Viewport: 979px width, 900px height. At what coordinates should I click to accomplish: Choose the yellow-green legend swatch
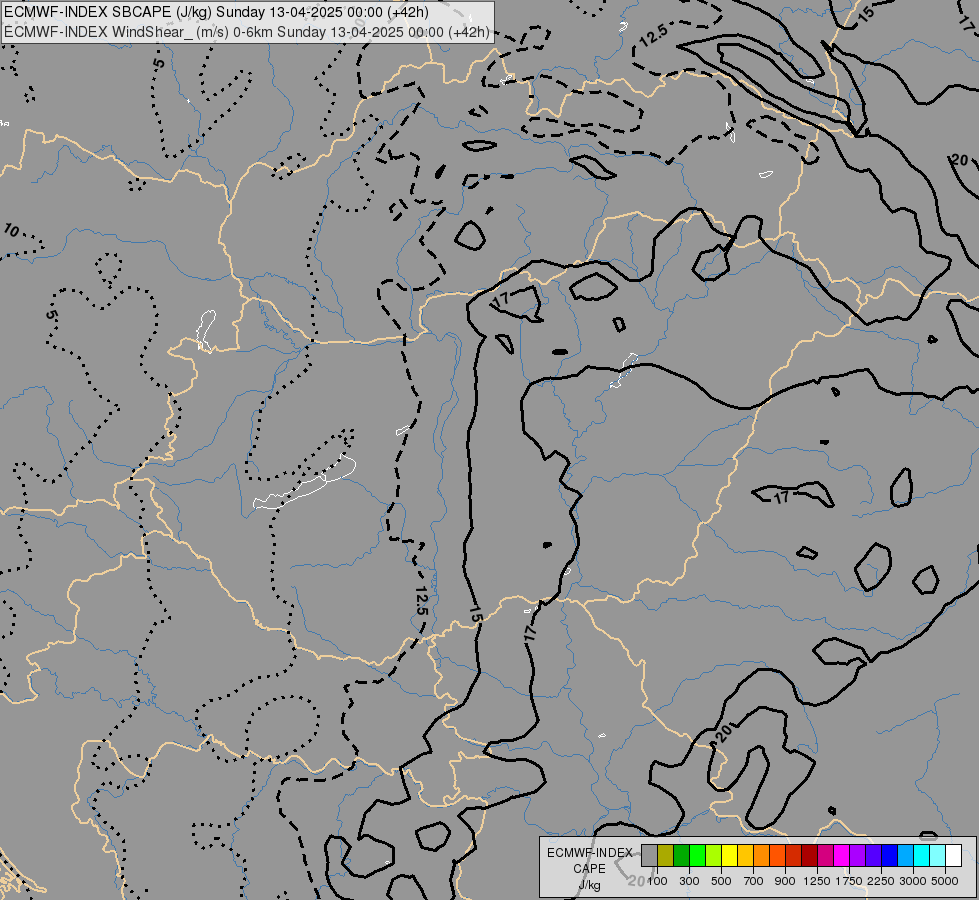(714, 855)
